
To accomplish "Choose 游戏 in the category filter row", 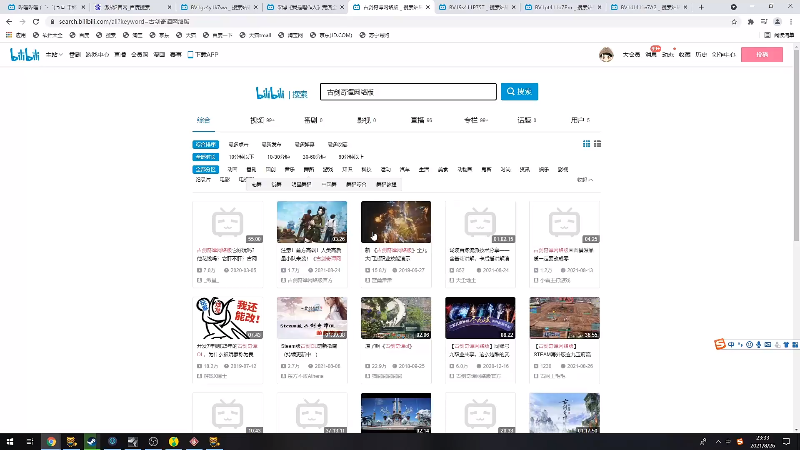I will 328,169.
